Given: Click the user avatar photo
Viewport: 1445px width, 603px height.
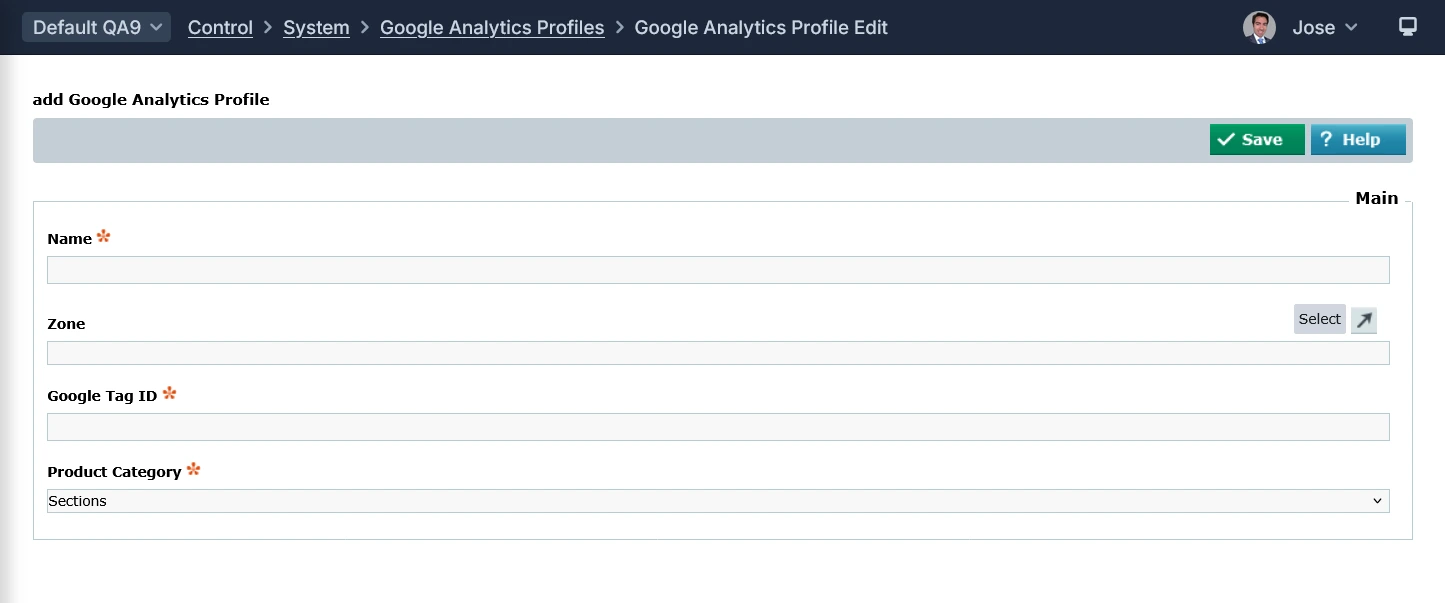Looking at the screenshot, I should coord(1259,28).
